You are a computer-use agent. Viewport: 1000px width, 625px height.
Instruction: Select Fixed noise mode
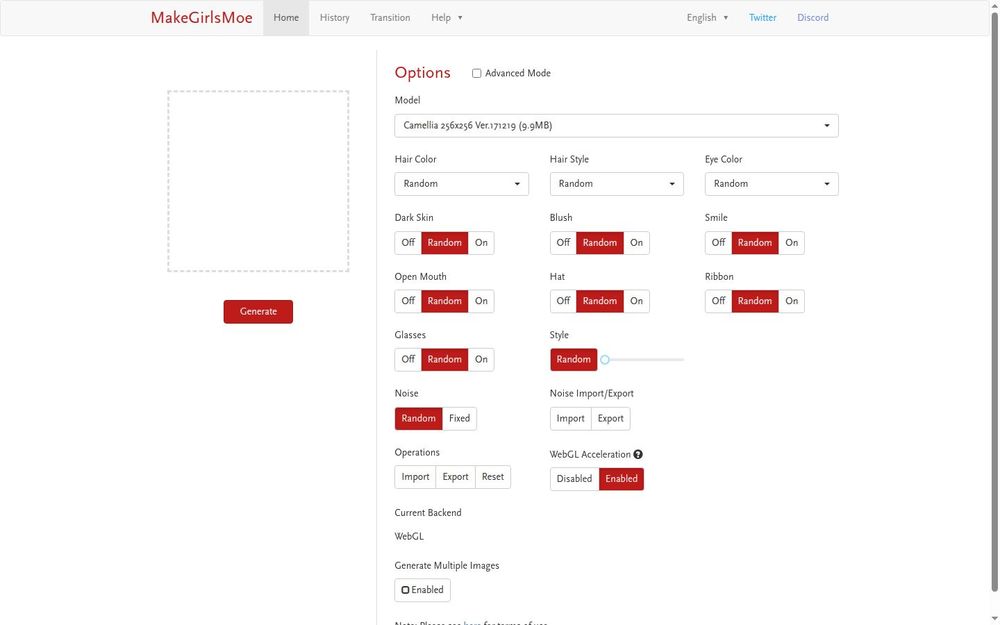tap(459, 418)
